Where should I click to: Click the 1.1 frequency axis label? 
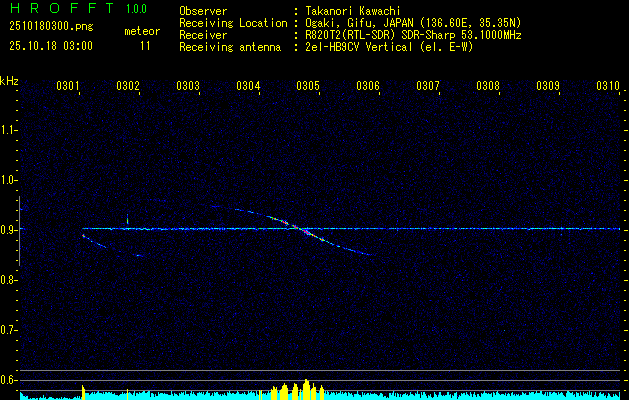(x=8, y=130)
